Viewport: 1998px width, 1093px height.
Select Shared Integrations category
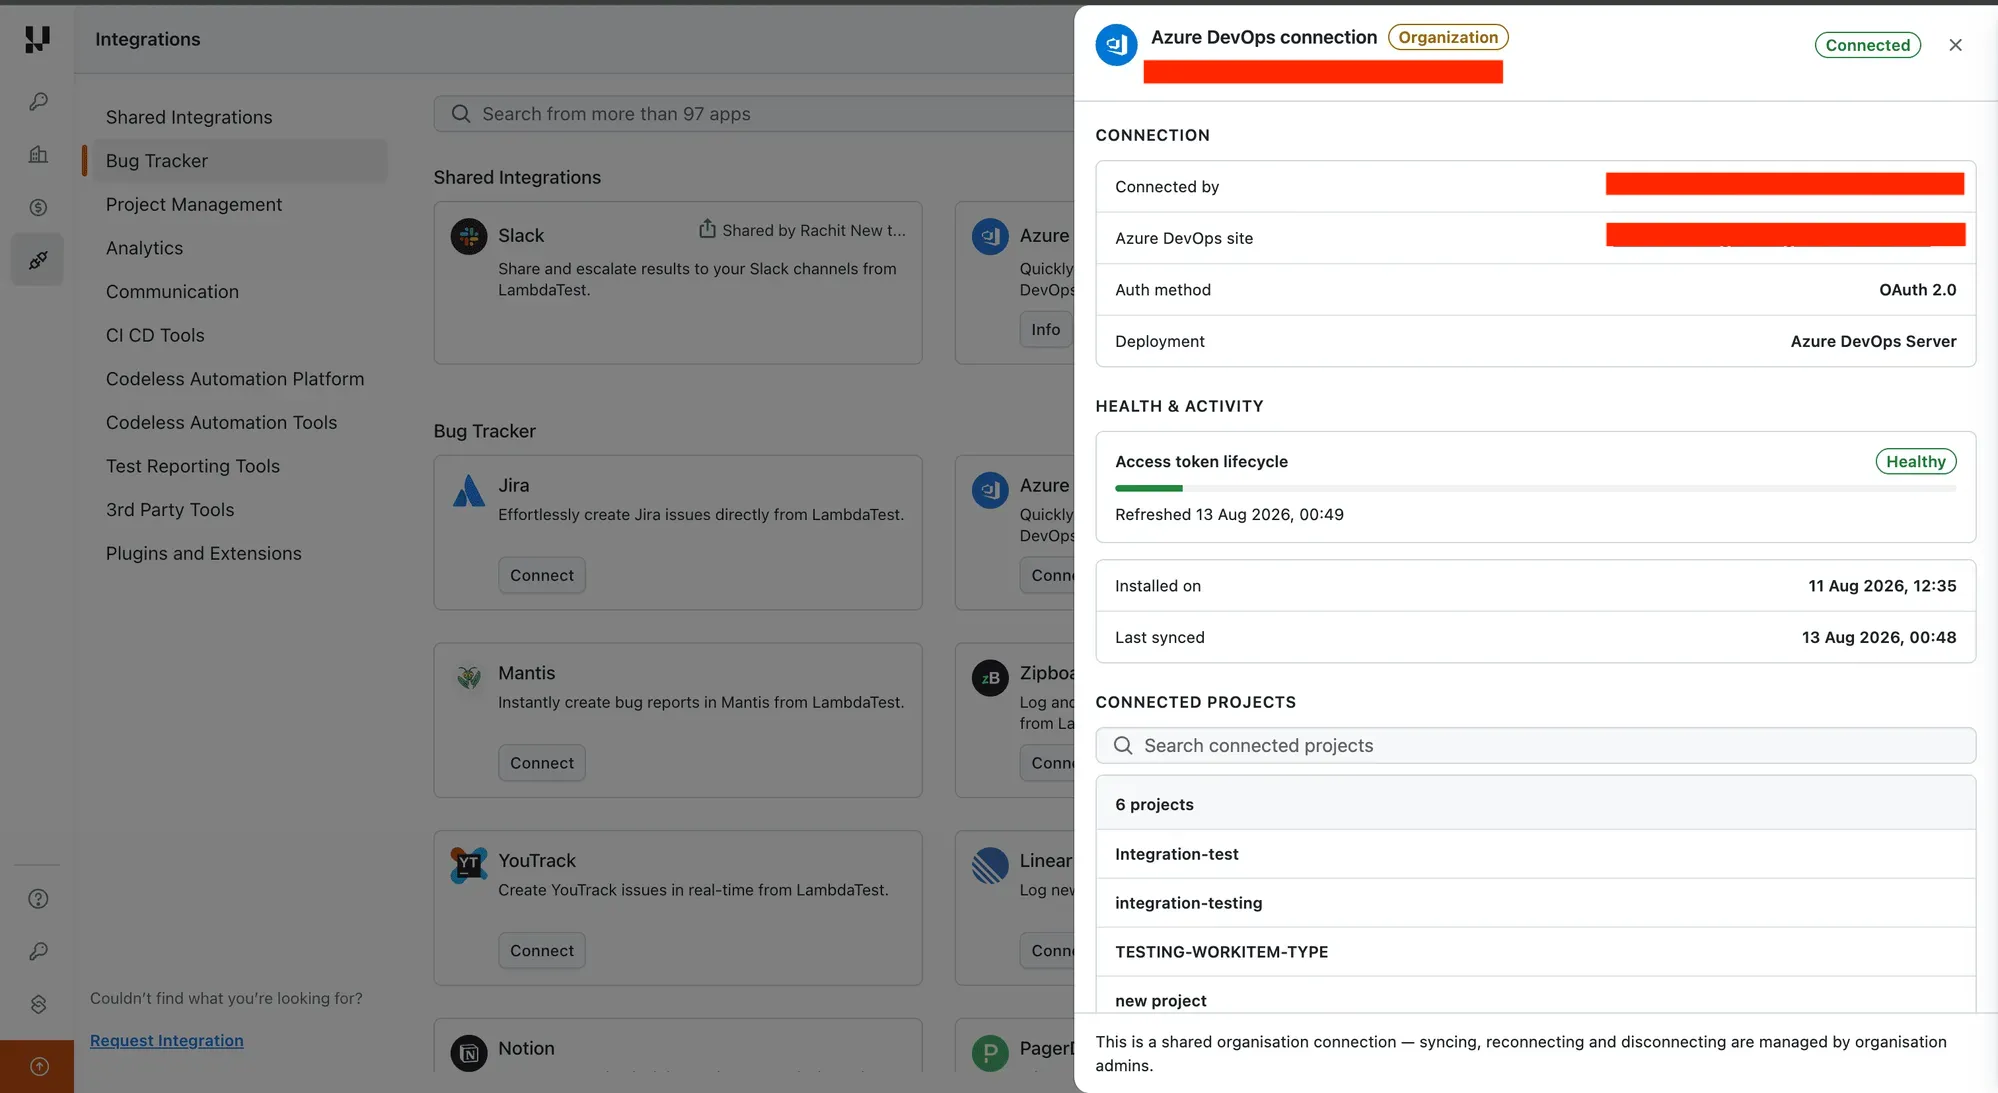click(x=189, y=117)
